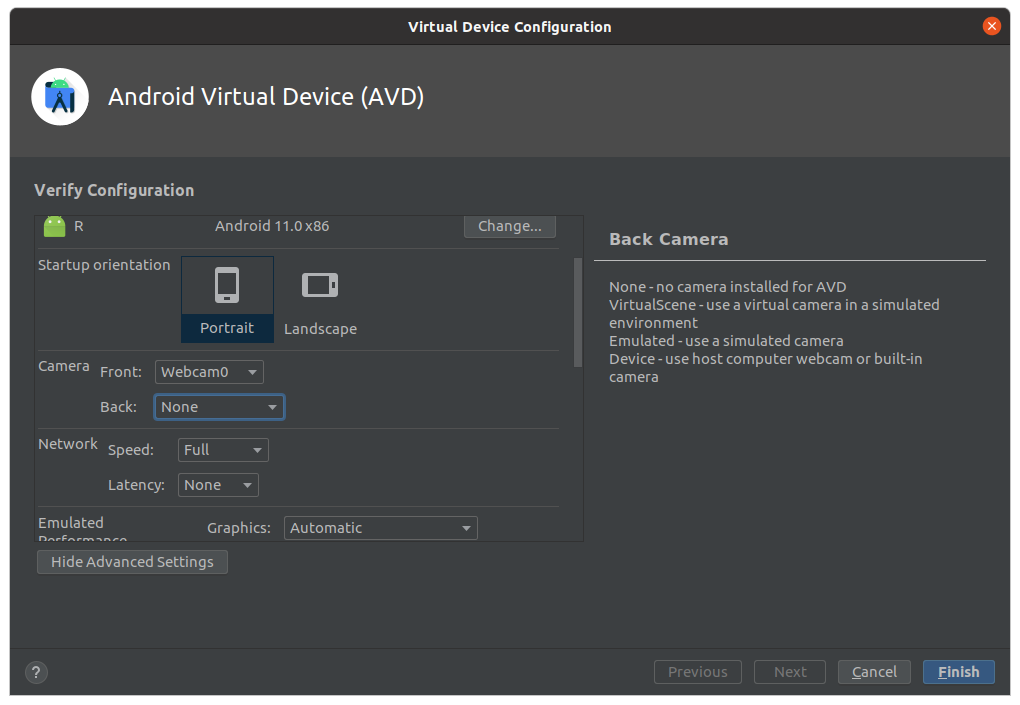1020x705 pixels.
Task: Click the Verify Configuration heading
Action: tap(114, 191)
